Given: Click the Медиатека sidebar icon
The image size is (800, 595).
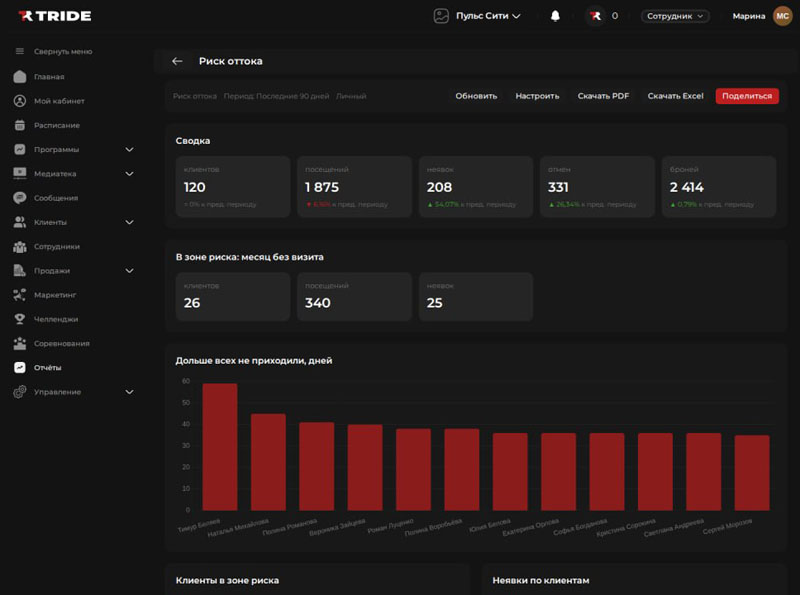Looking at the screenshot, I should point(20,173).
